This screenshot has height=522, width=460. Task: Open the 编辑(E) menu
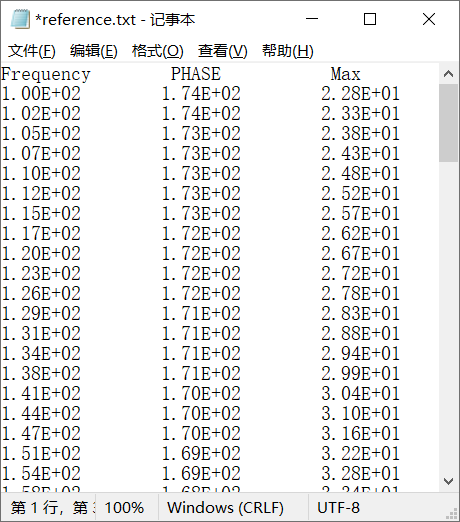(x=94, y=51)
